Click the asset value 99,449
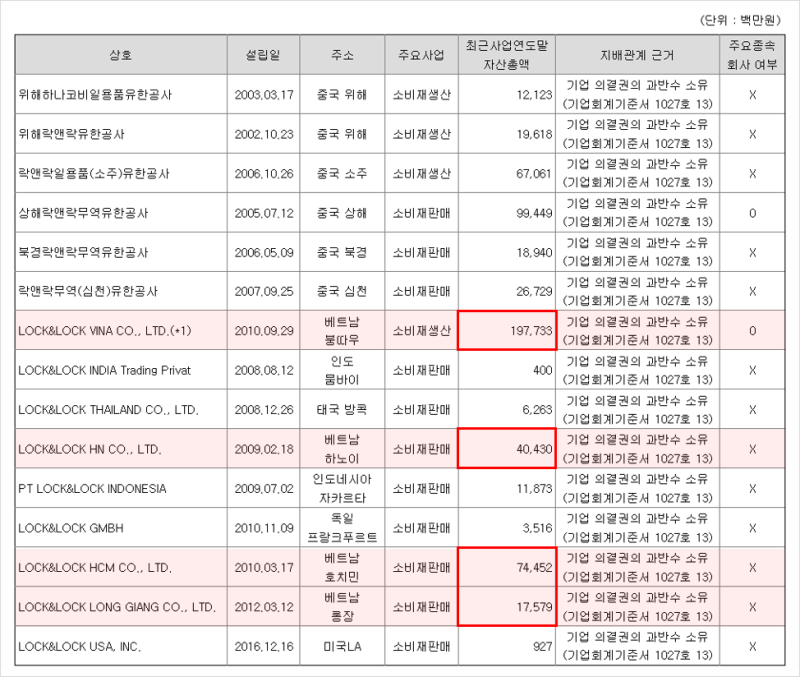Image resolution: width=800 pixels, height=677 pixels. tap(534, 213)
